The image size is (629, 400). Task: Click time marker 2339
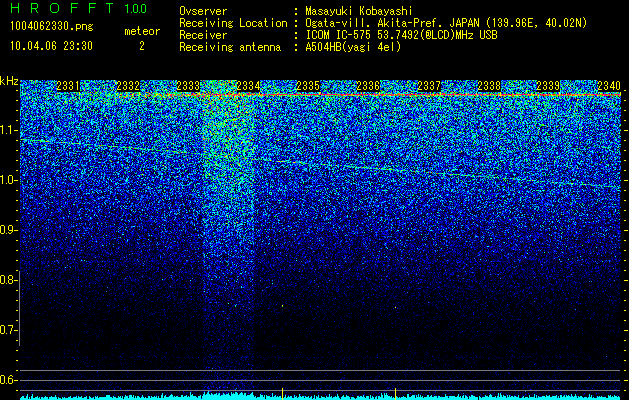click(x=548, y=86)
